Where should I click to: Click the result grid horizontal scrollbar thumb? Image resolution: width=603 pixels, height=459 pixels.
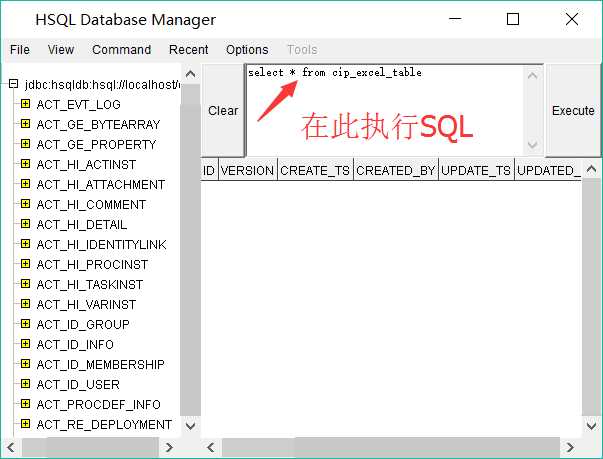click(x=390, y=447)
